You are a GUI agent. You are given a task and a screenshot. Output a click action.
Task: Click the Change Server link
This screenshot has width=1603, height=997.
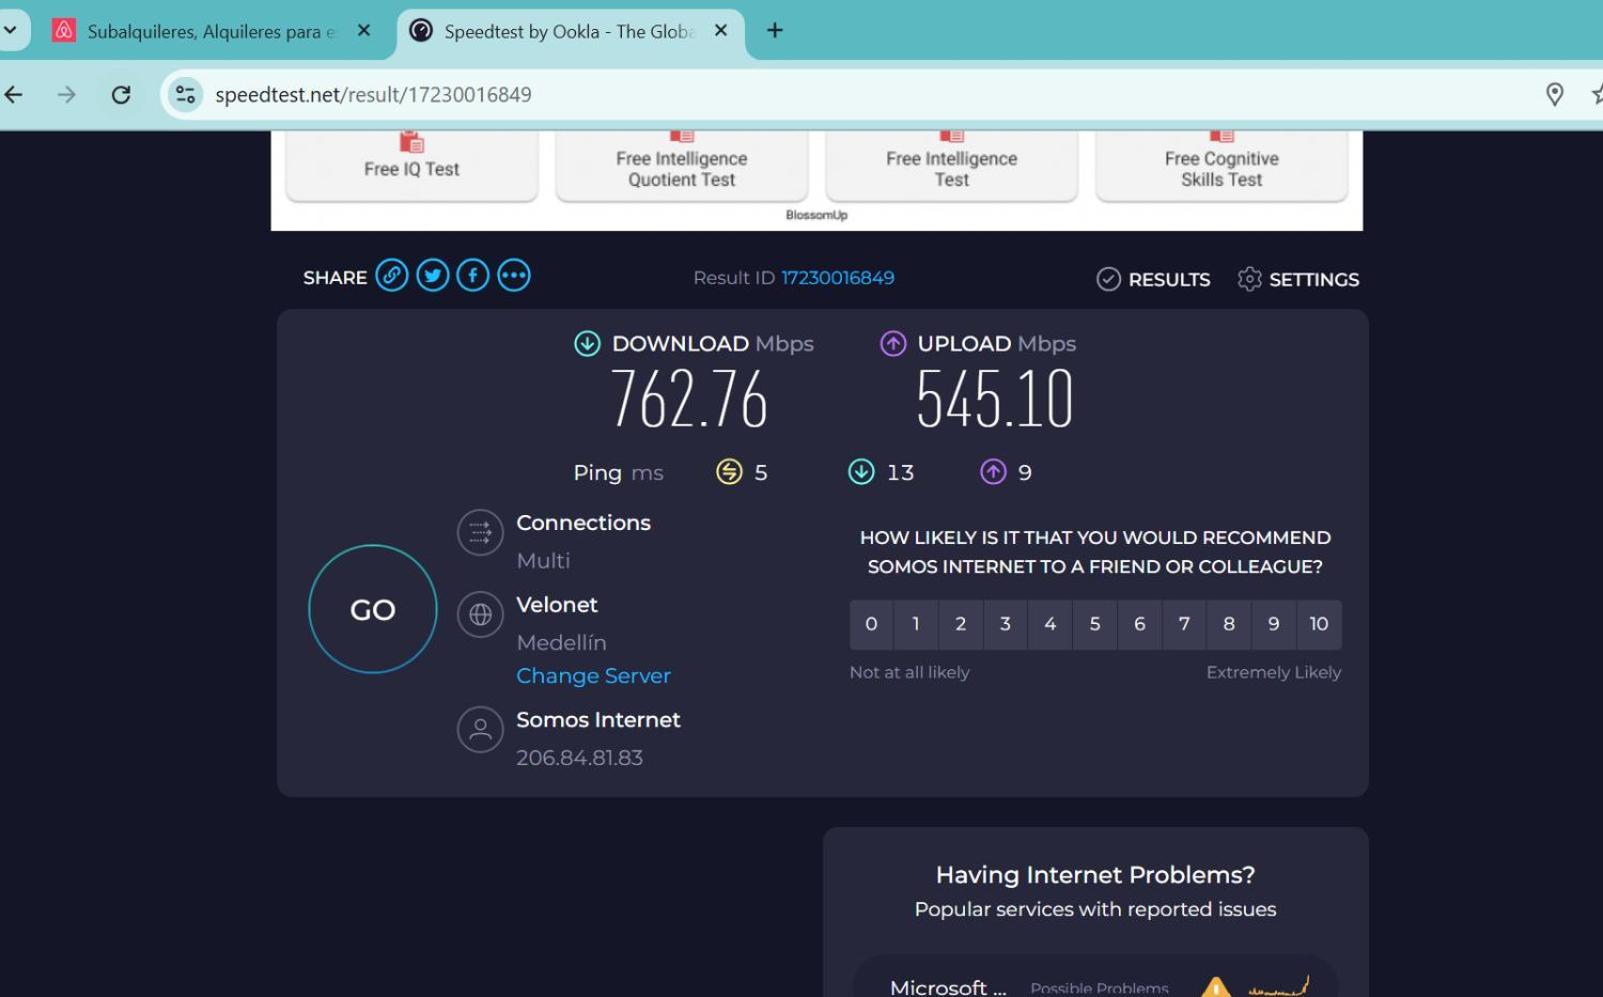[x=593, y=676]
